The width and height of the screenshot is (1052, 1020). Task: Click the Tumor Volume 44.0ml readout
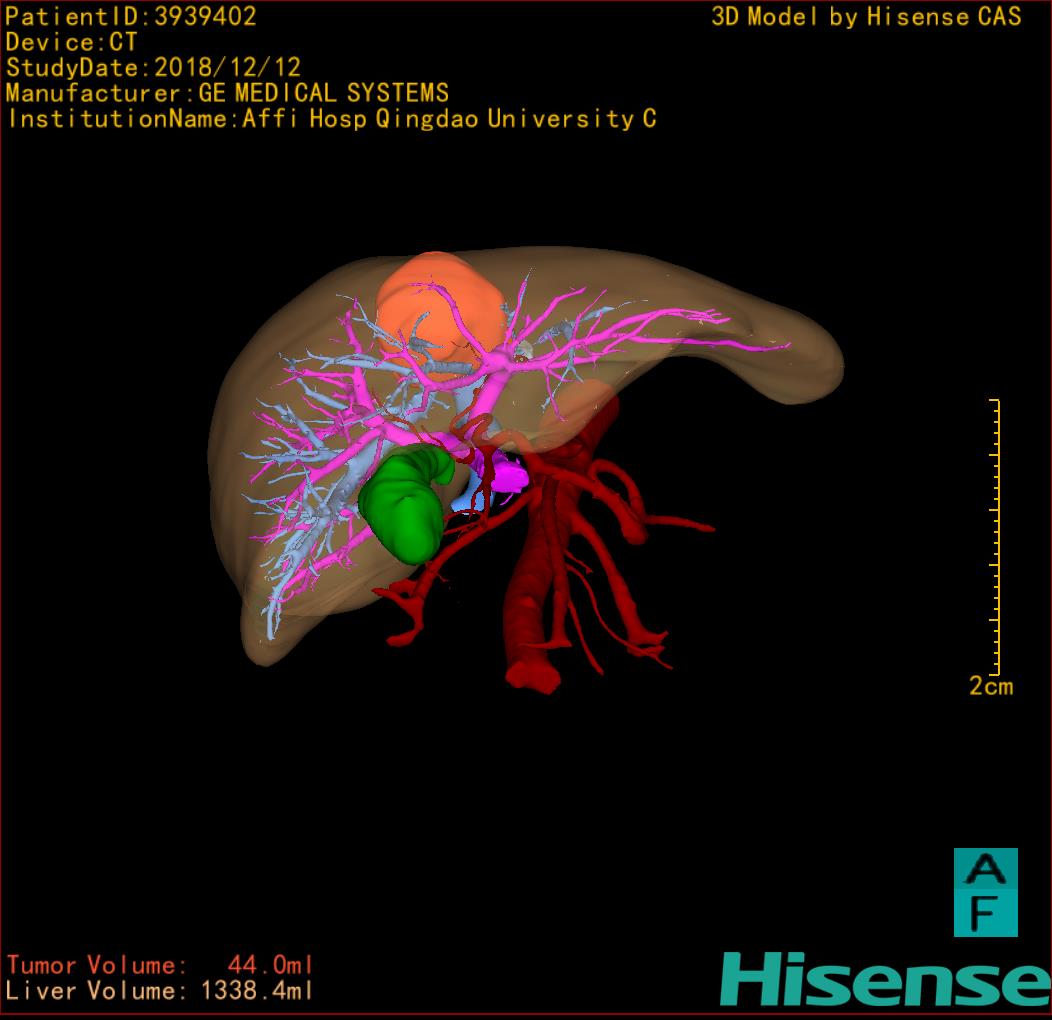[x=160, y=965]
